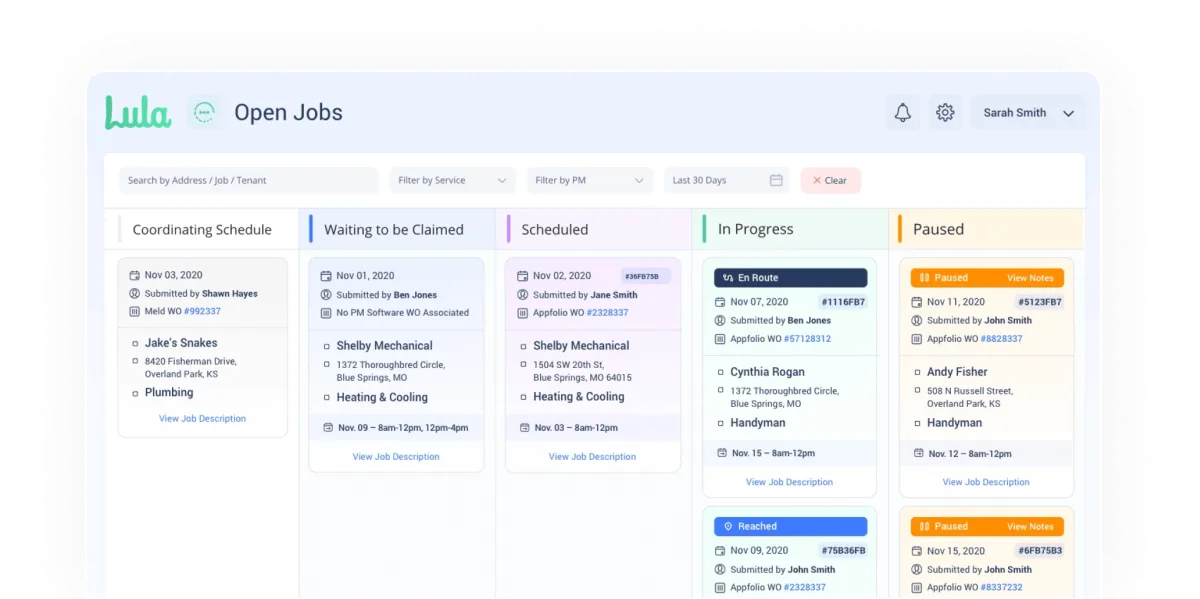The image size is (1200, 599).
Task: Open the Last 30 Days date picker
Action: (727, 180)
